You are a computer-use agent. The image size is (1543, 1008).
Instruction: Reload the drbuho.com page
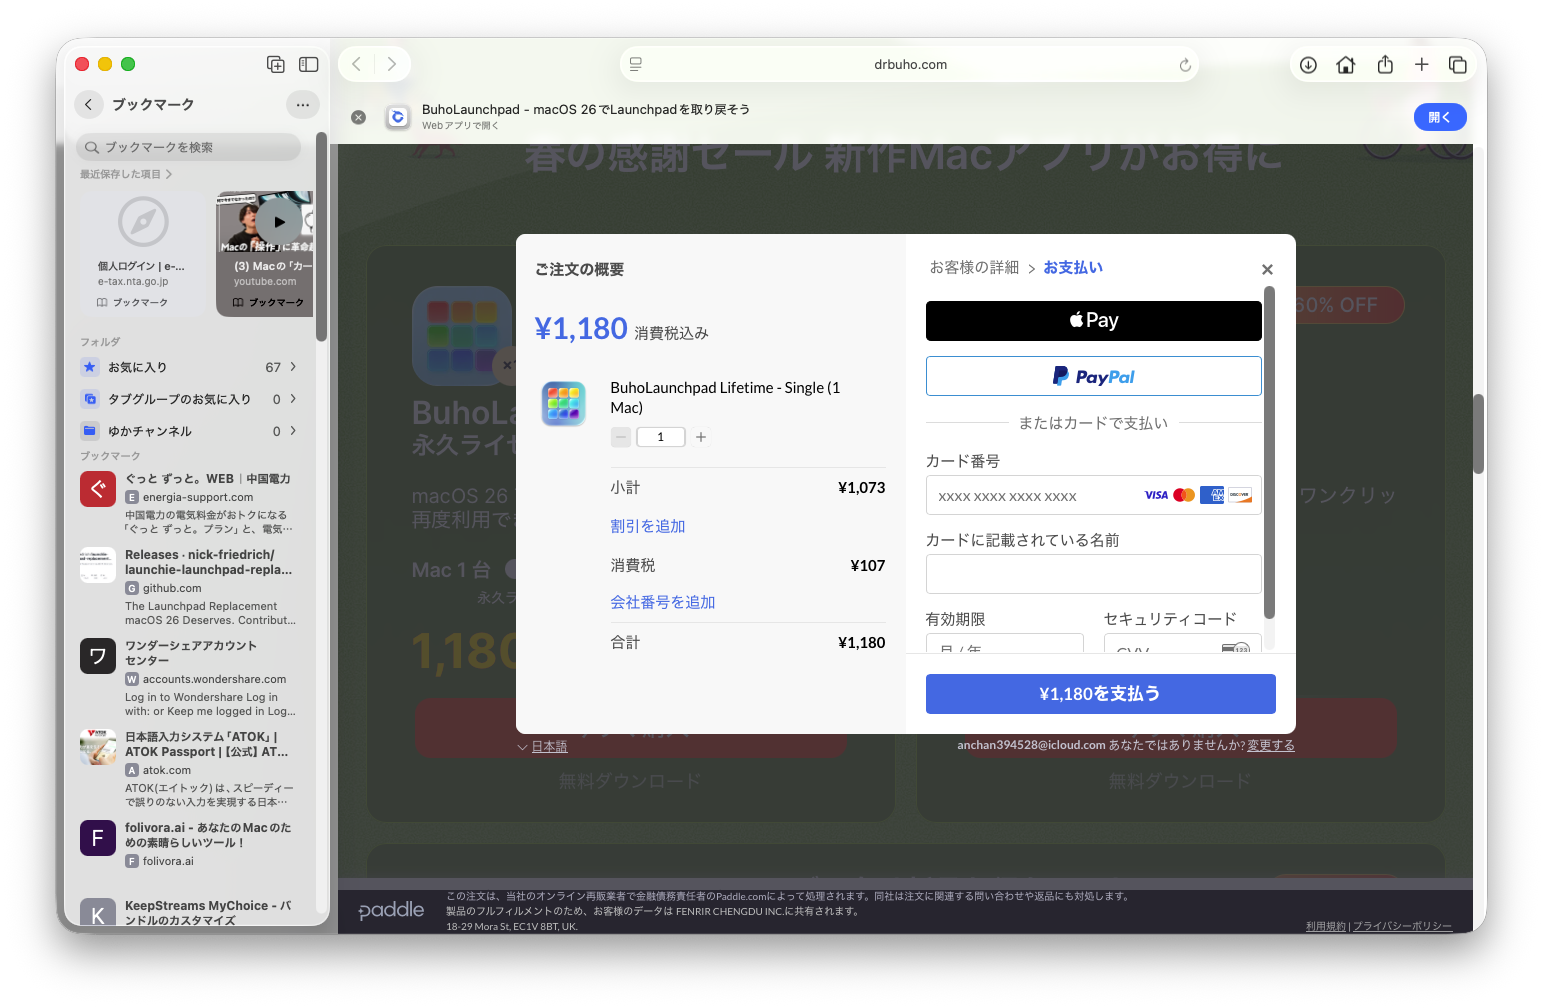(1185, 65)
